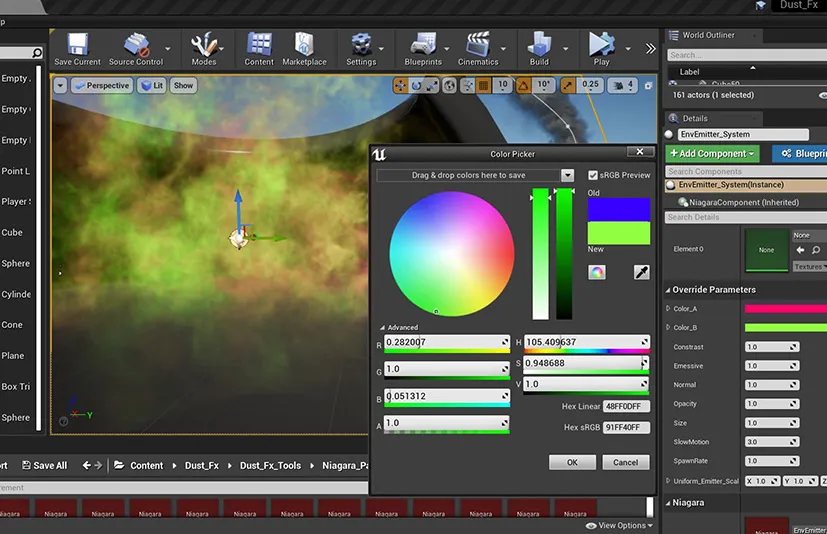Click the color wheel hue/saturation area
The image size is (827, 534).
452,254
